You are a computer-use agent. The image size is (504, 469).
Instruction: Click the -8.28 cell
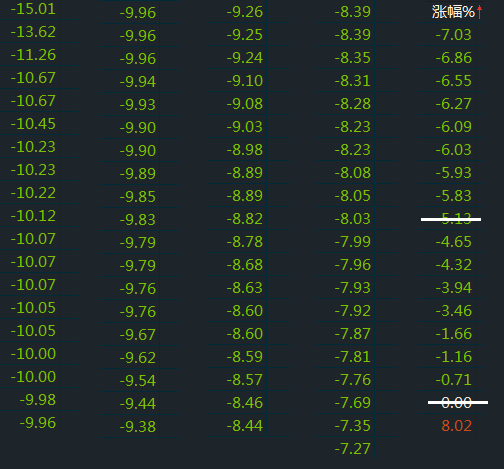pos(353,104)
